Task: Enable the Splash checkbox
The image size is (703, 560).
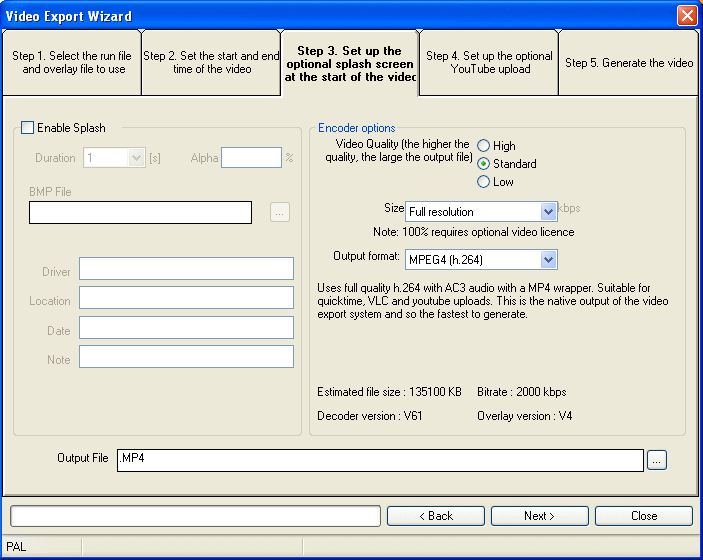Action: pyautogui.click(x=28, y=128)
